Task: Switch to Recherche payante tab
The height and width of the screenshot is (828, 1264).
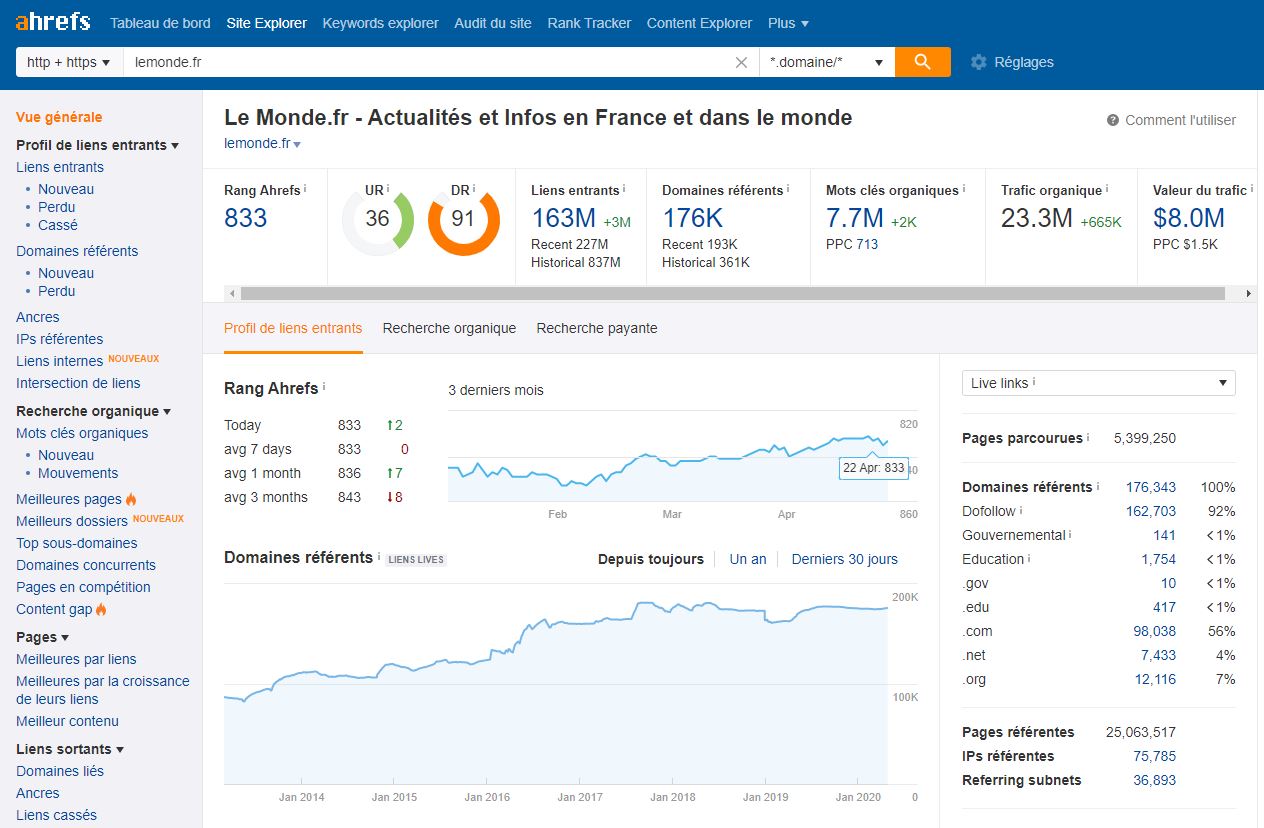Action: point(597,328)
